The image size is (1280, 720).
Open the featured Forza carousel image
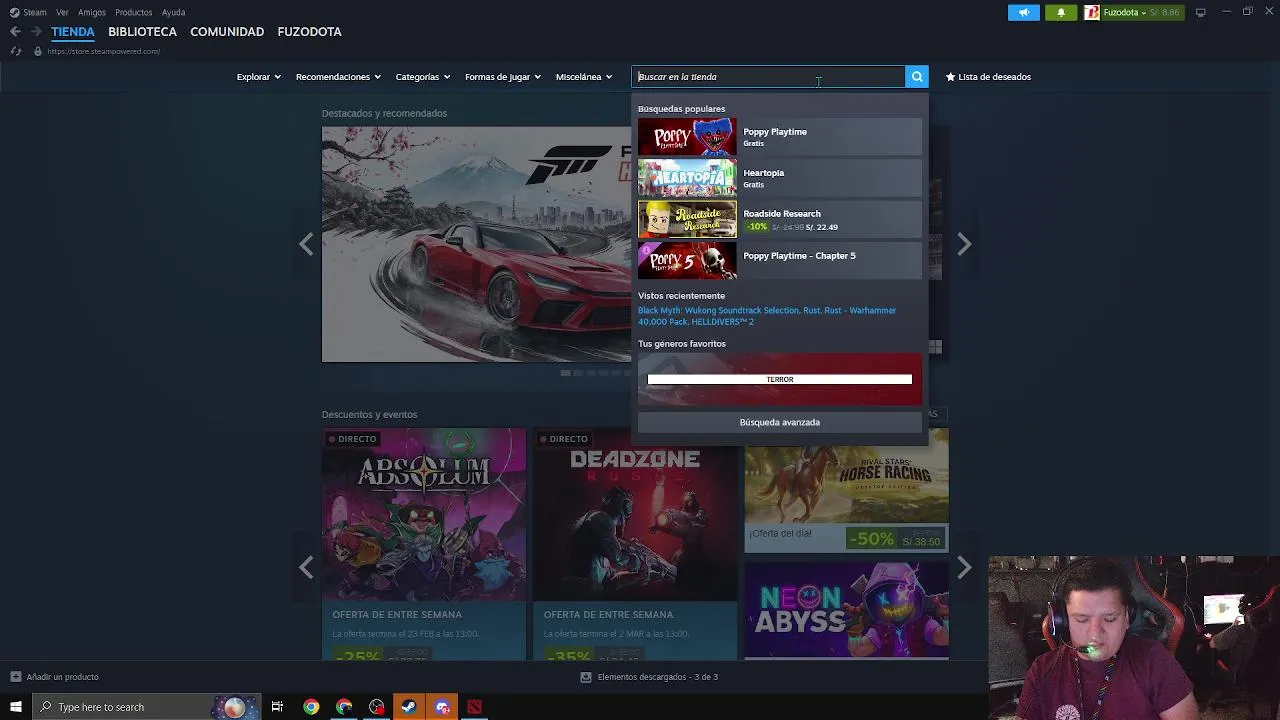pos(476,244)
